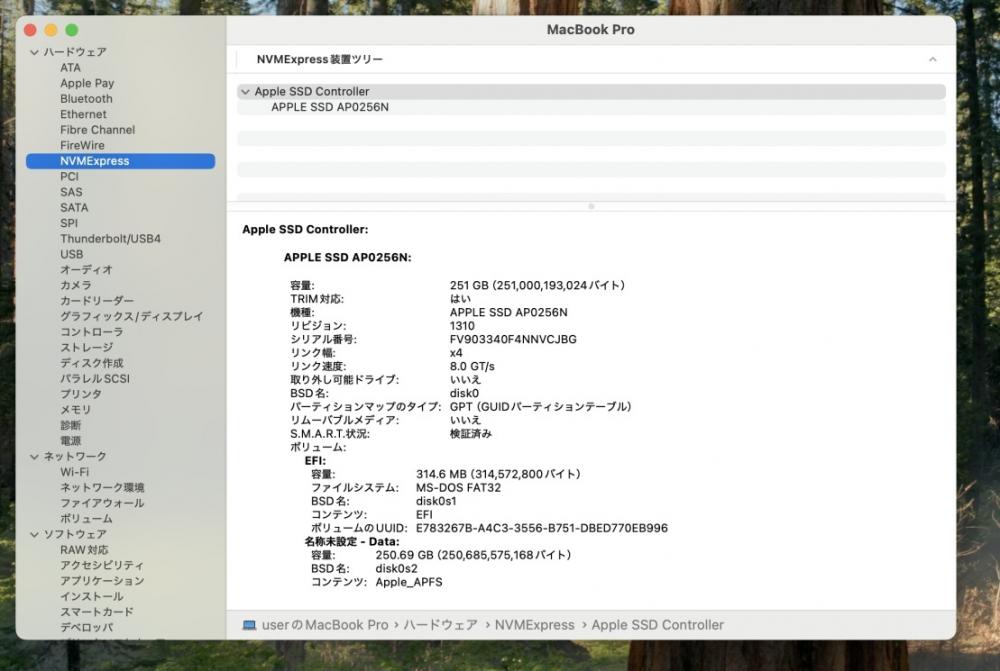Click serial number FV903340F4NNVCJBG
This screenshot has height=671, width=1000.
coord(513,339)
